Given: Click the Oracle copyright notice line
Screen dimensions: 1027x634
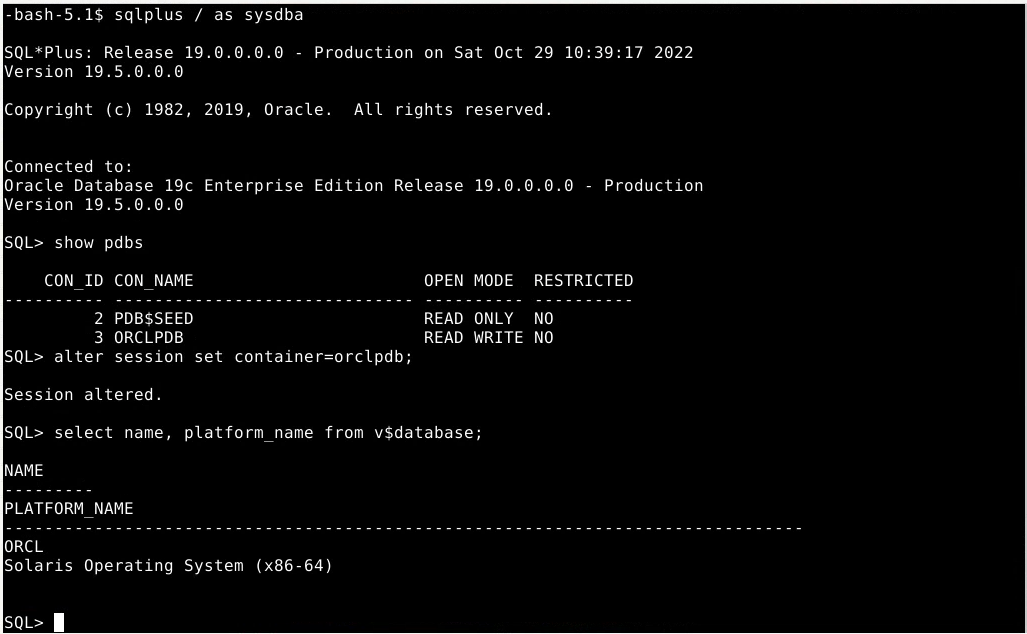Looking at the screenshot, I should [278, 110].
